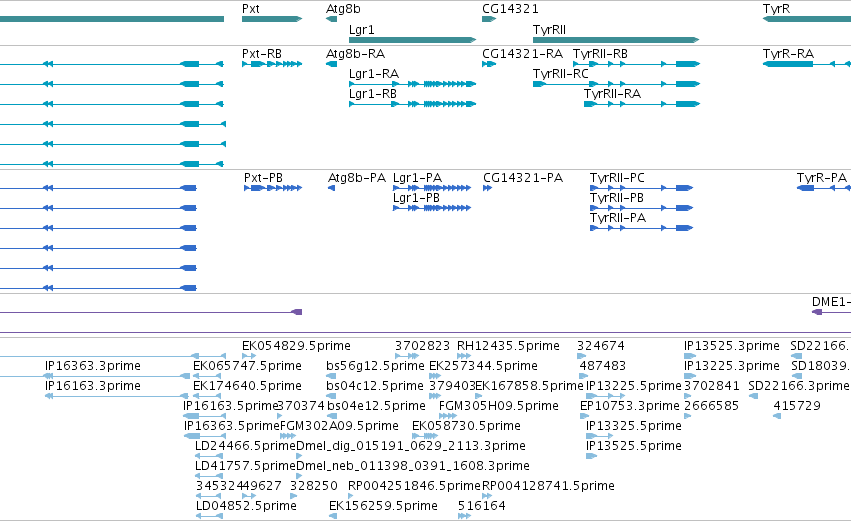This screenshot has height=521, width=851.
Task: Select the LD04852.5prime EST
Action: tap(209, 516)
